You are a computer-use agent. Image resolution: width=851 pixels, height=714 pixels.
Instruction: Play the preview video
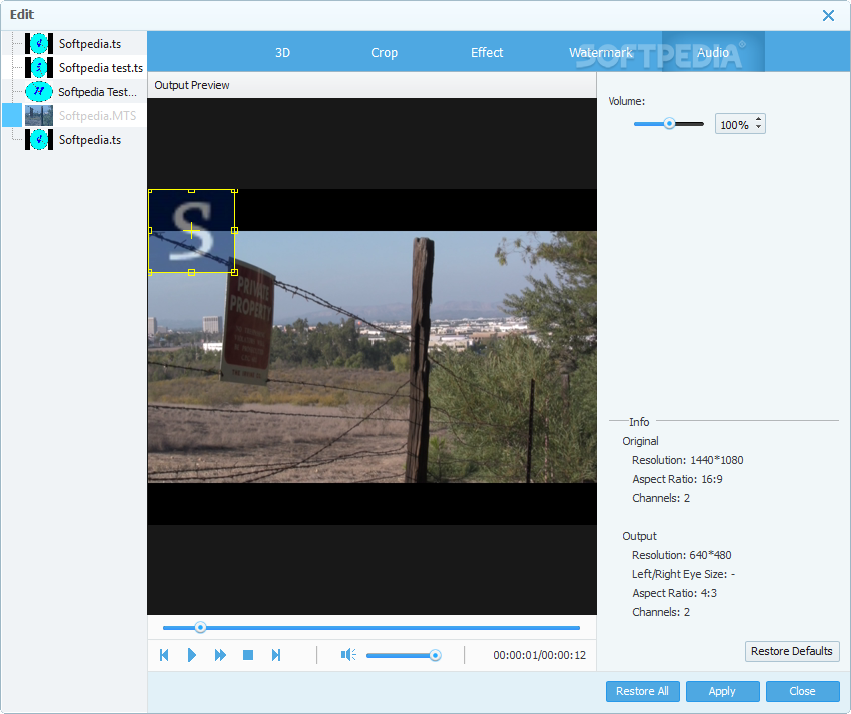click(192, 655)
